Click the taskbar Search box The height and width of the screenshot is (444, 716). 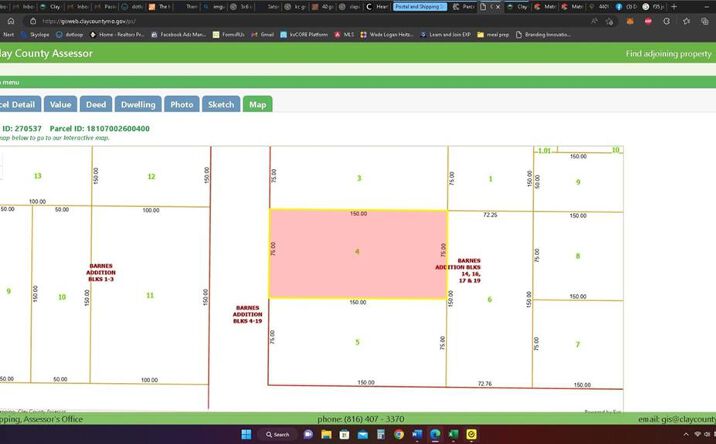(x=282, y=434)
